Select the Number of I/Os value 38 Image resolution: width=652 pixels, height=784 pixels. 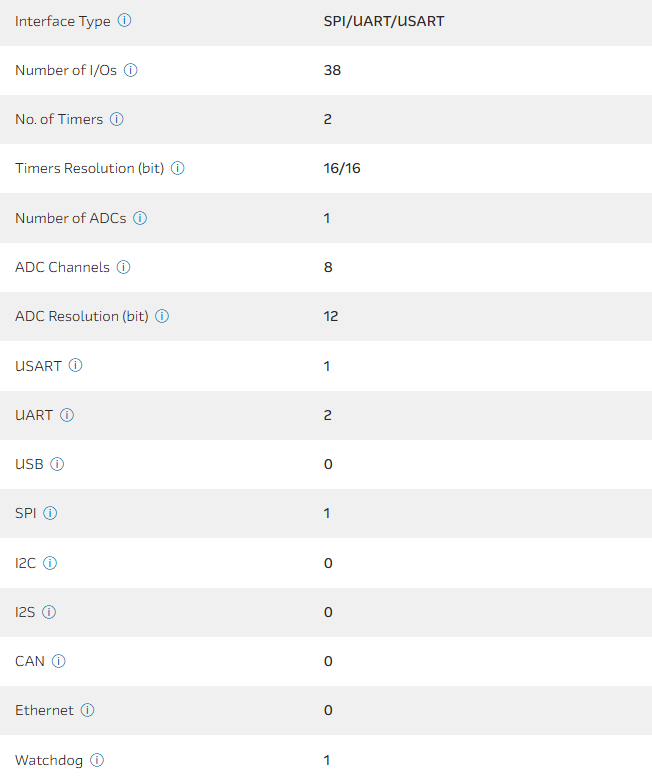point(333,70)
